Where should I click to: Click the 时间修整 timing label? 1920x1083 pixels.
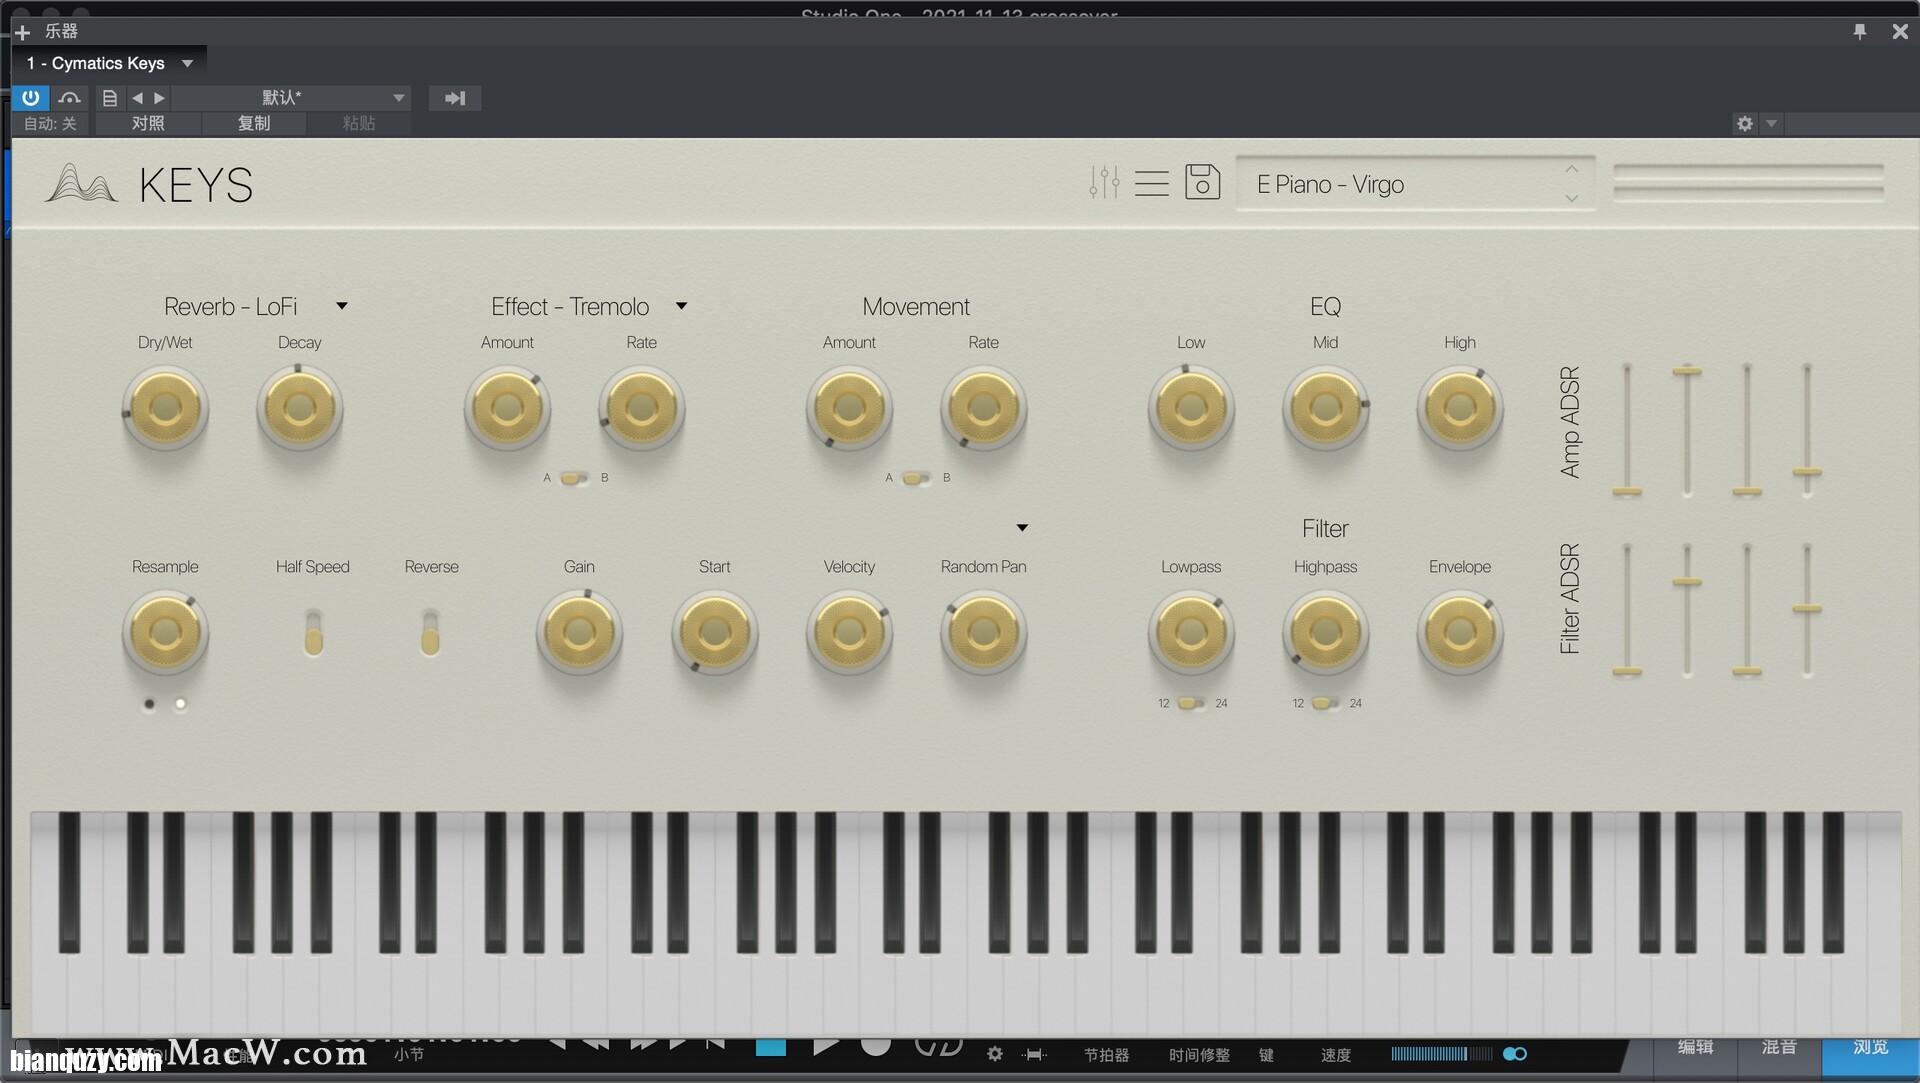(x=1199, y=1055)
